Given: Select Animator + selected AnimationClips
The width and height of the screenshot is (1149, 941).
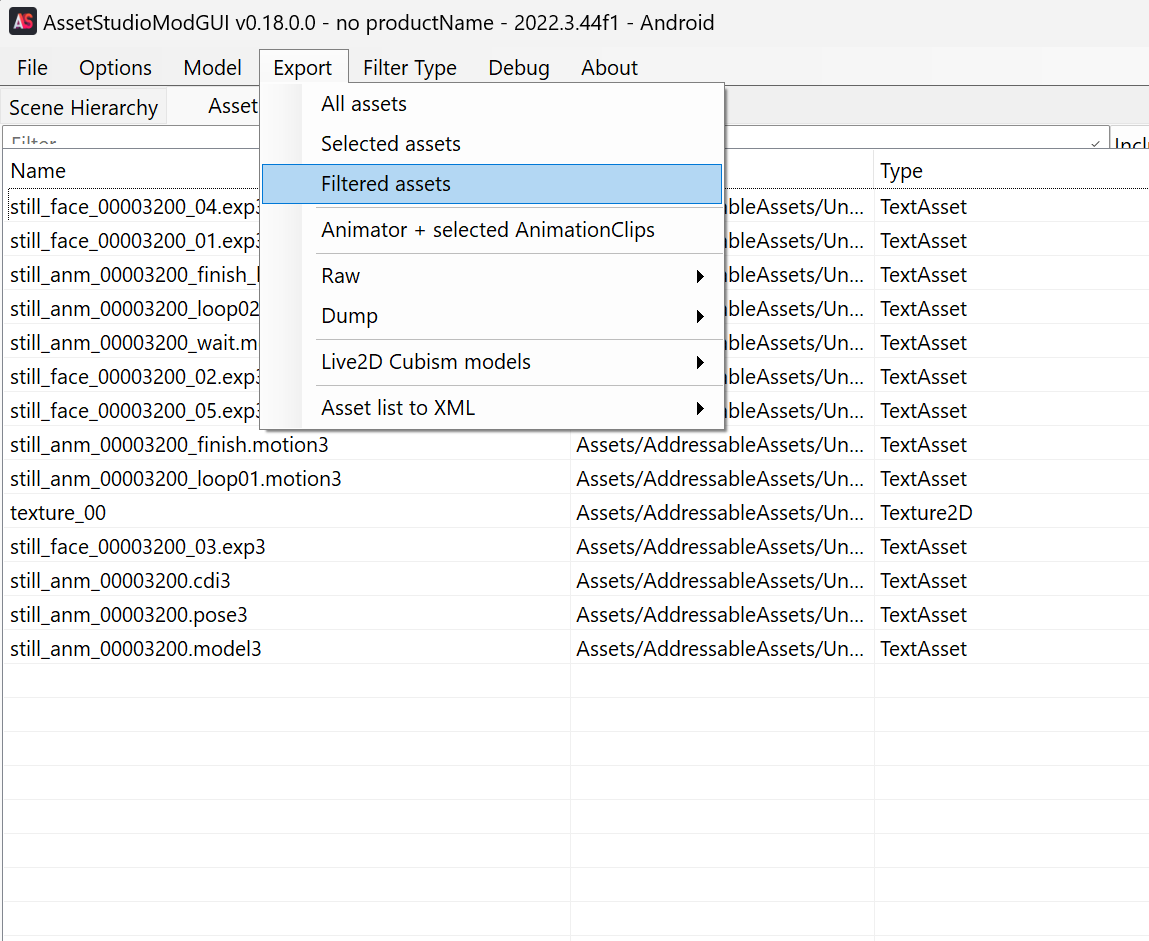Looking at the screenshot, I should click(492, 230).
